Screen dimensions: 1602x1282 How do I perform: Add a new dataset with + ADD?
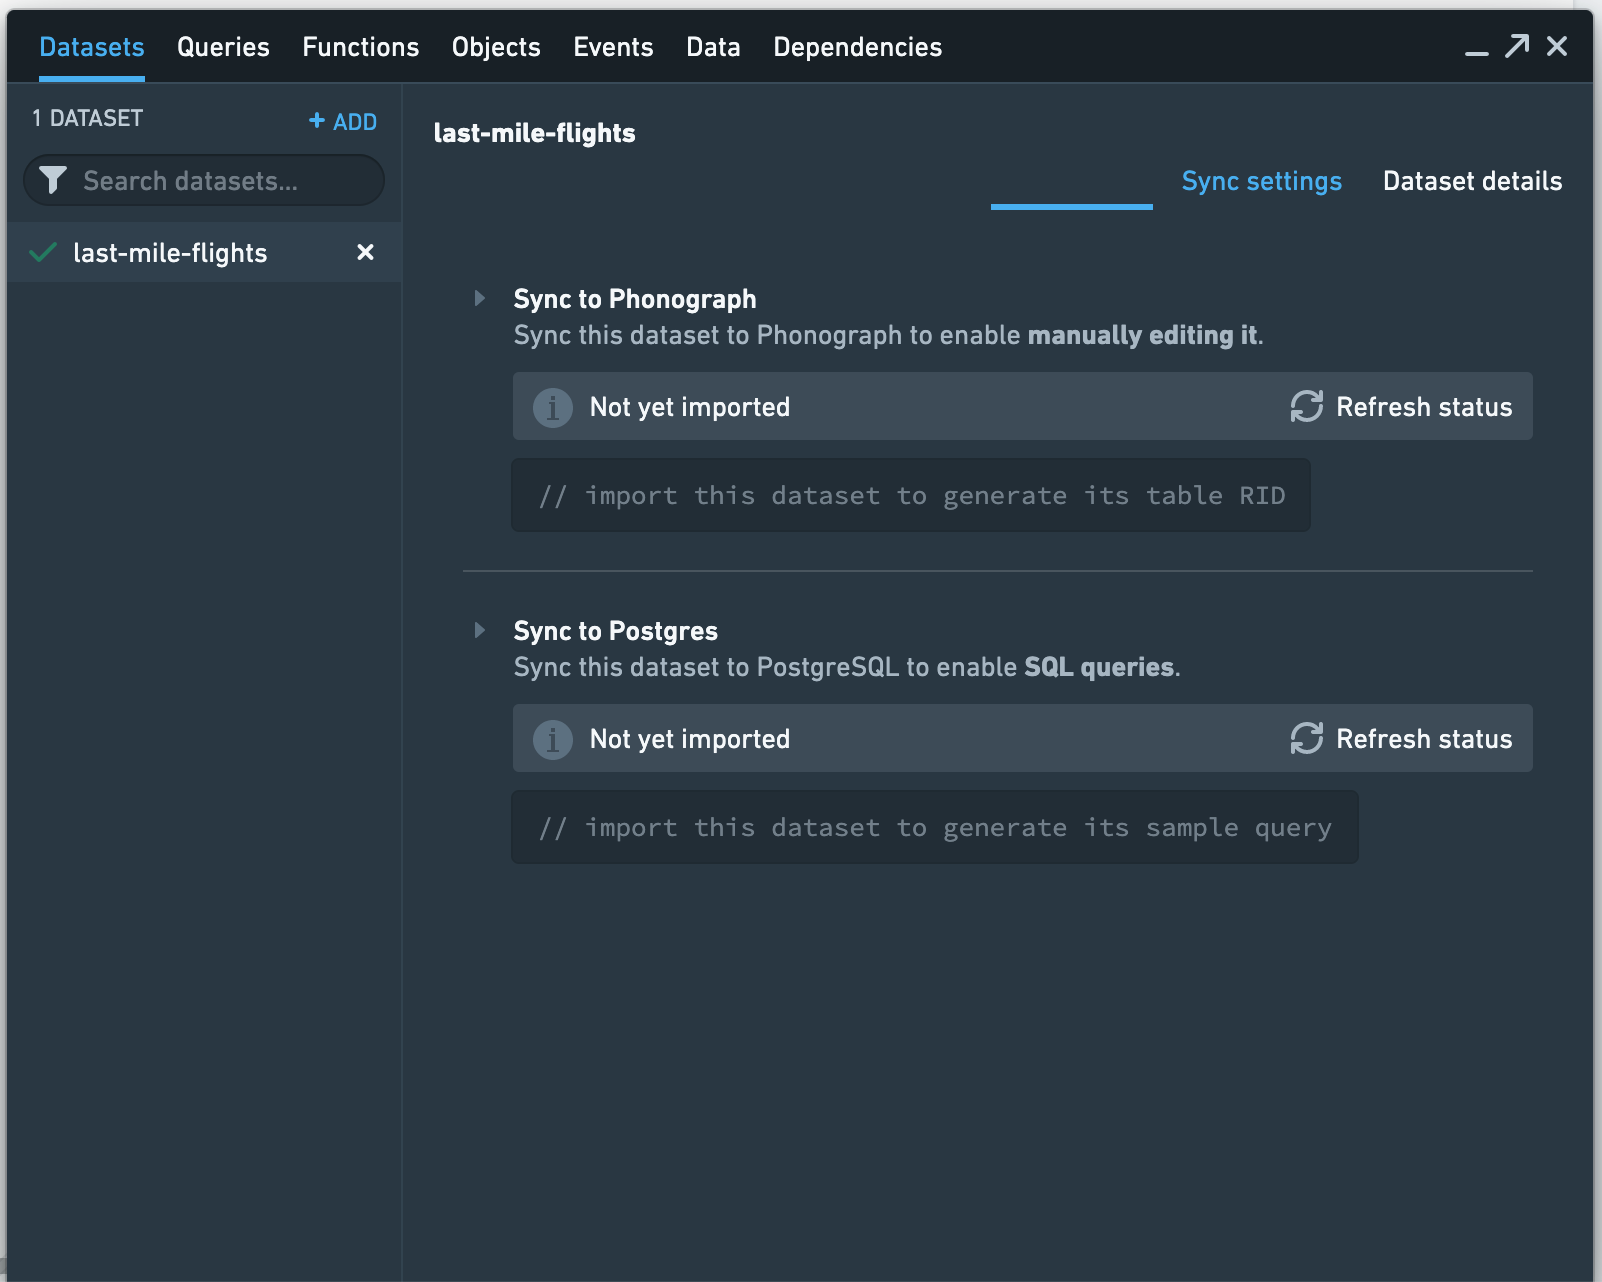[x=343, y=121]
